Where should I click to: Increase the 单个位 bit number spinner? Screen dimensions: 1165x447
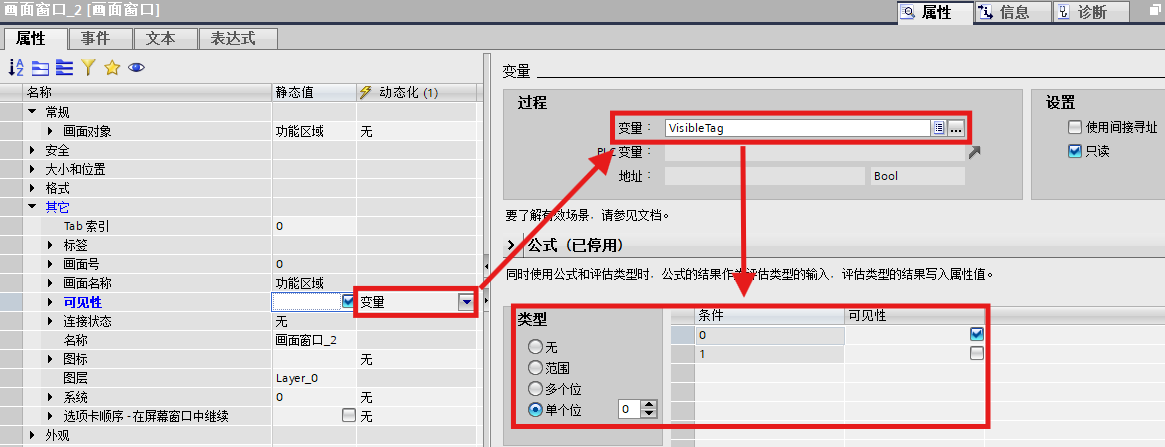click(650, 405)
